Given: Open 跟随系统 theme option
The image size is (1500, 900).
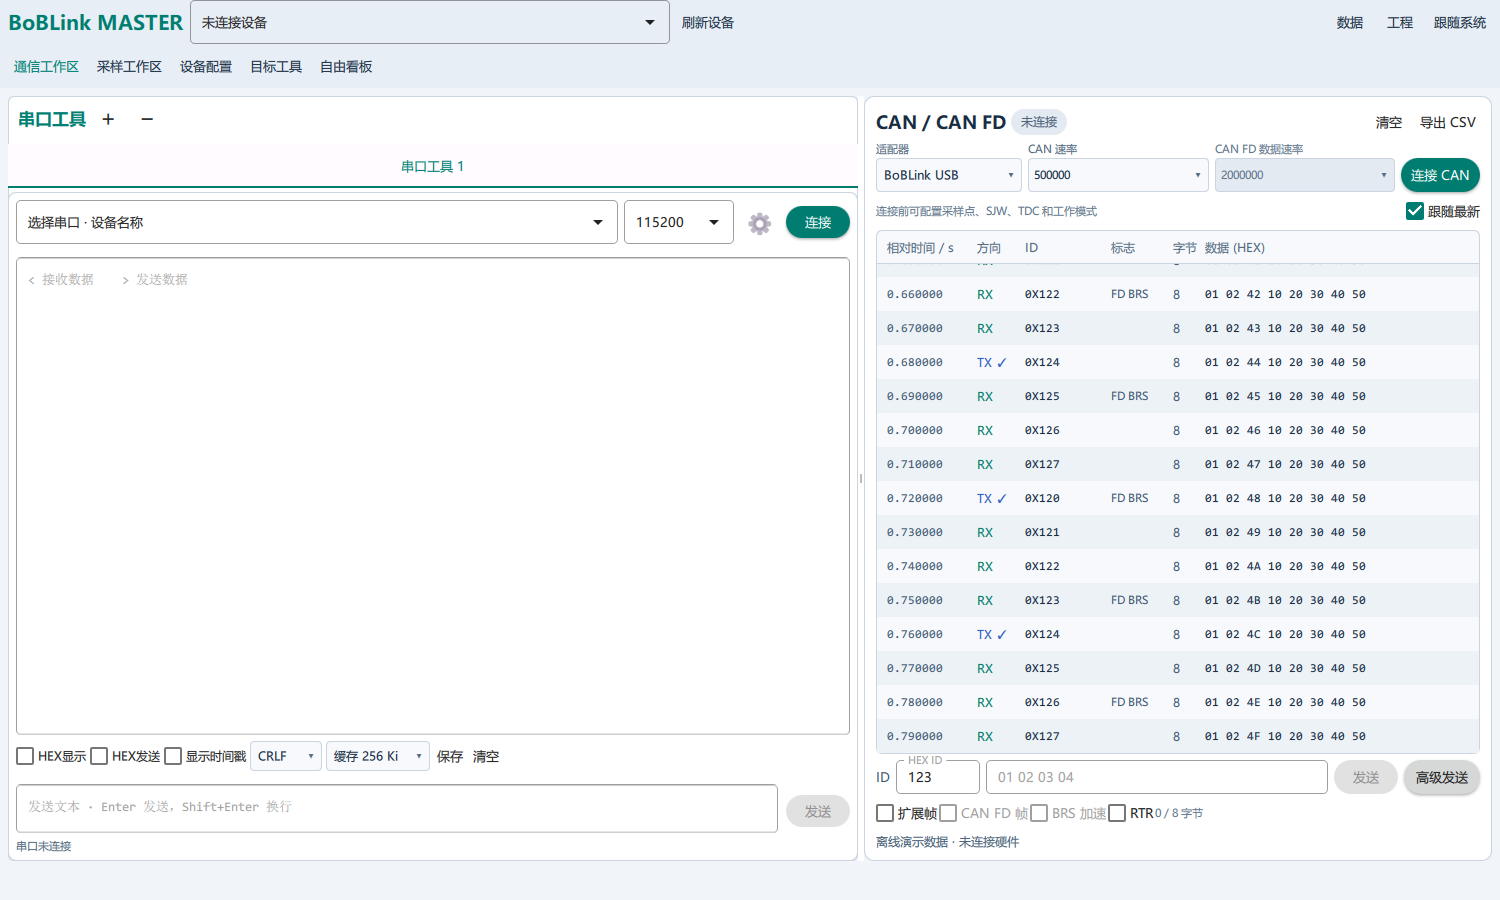Looking at the screenshot, I should coord(1460,22).
